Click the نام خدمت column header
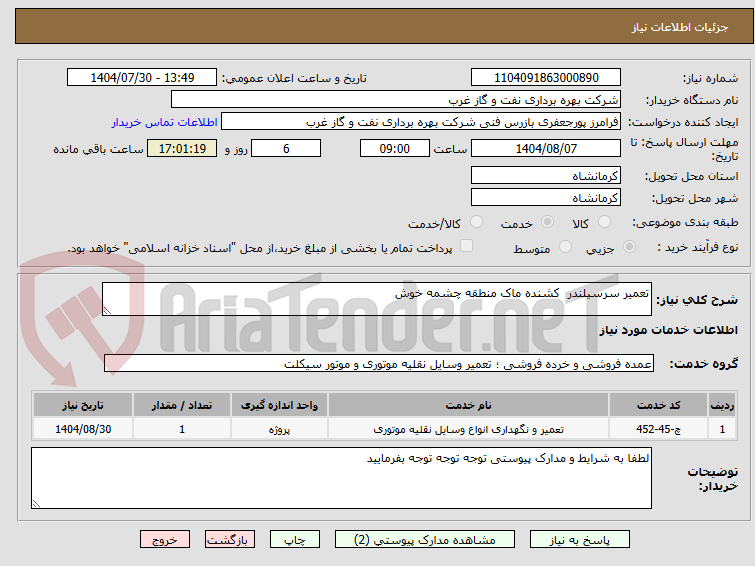 click(x=469, y=405)
